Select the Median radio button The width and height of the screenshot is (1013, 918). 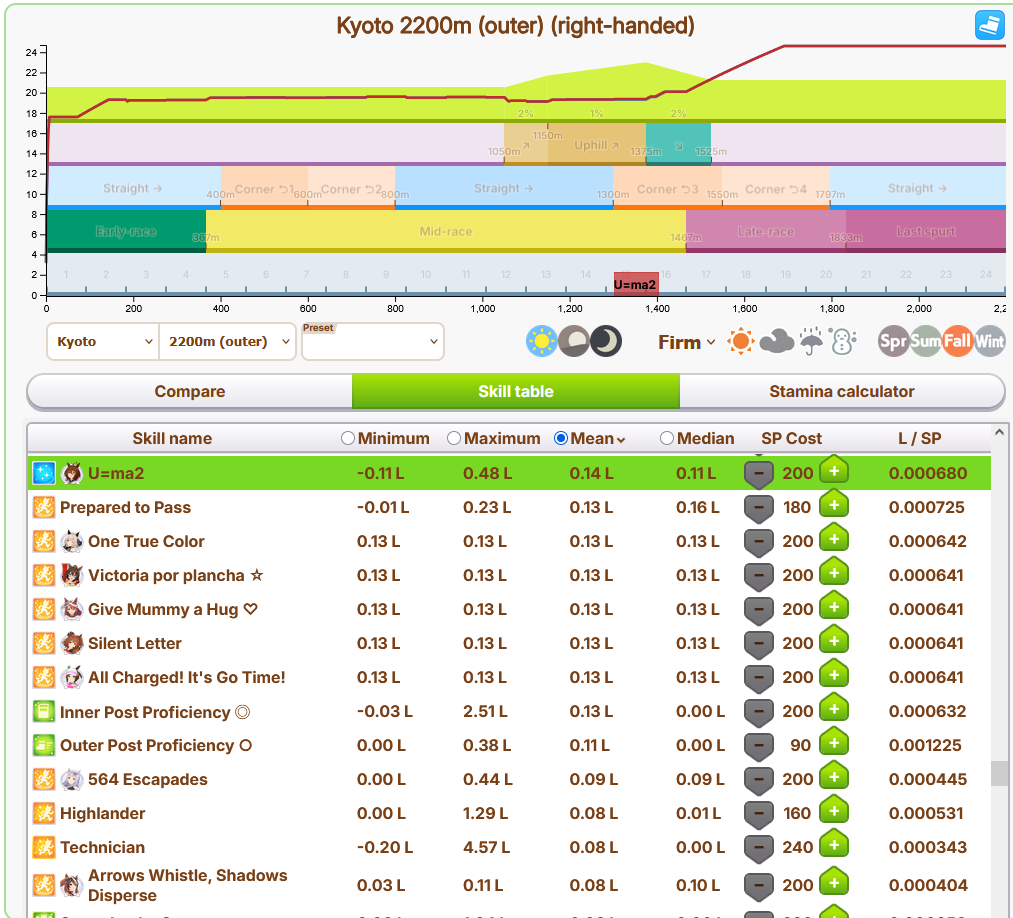[667, 438]
